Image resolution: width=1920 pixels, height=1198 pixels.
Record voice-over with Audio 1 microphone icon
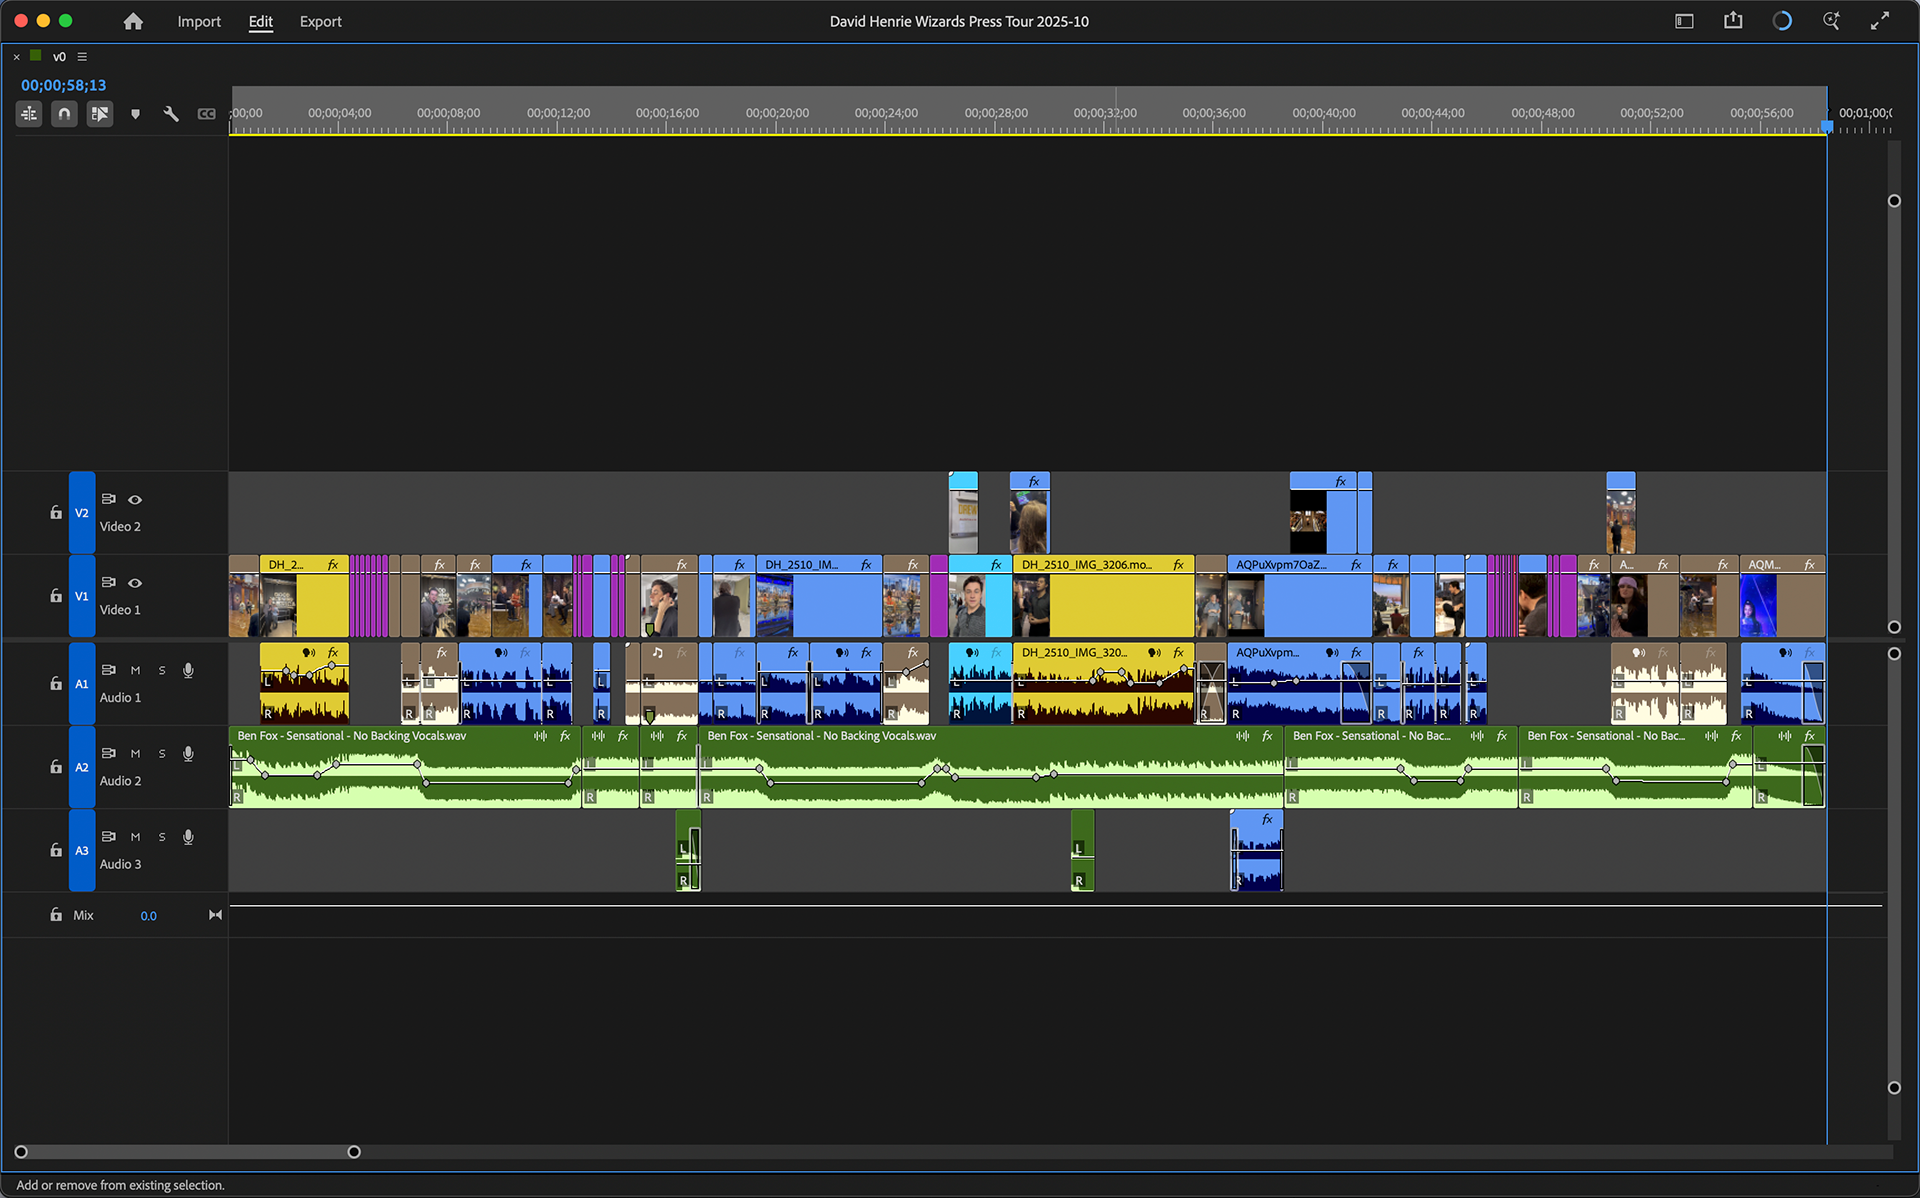point(188,671)
